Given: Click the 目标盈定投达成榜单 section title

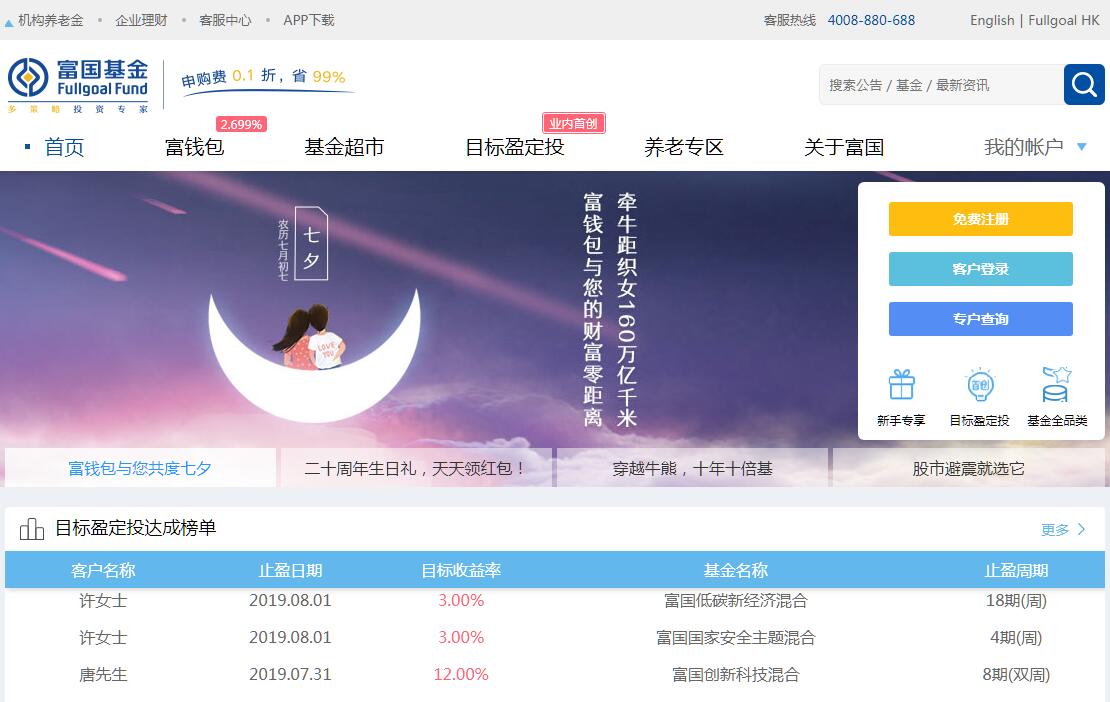Looking at the screenshot, I should tap(135, 528).
